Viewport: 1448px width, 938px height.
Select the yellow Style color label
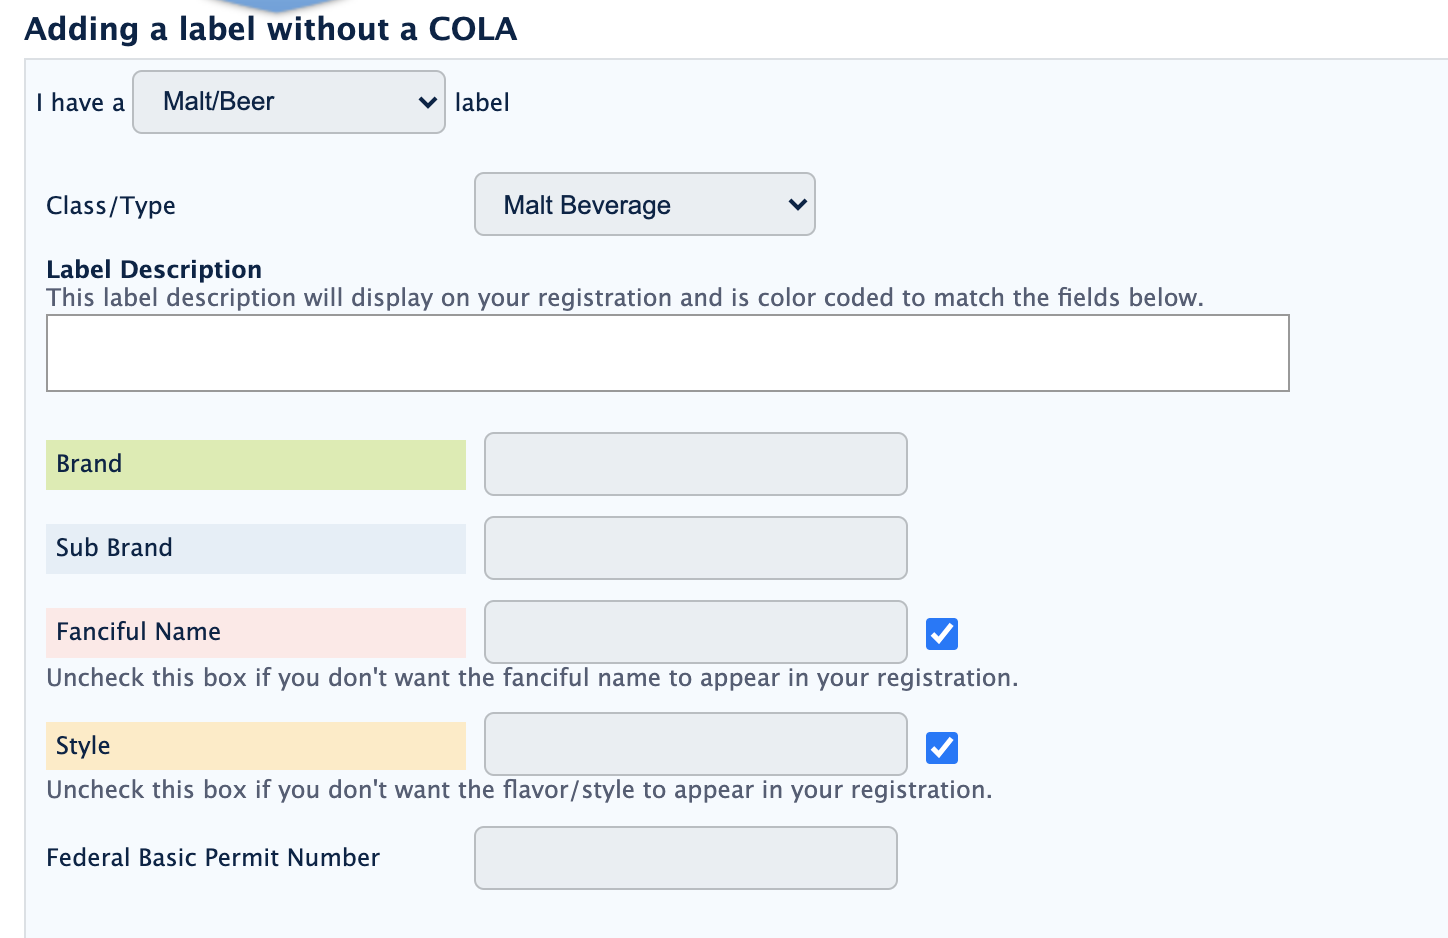click(255, 746)
